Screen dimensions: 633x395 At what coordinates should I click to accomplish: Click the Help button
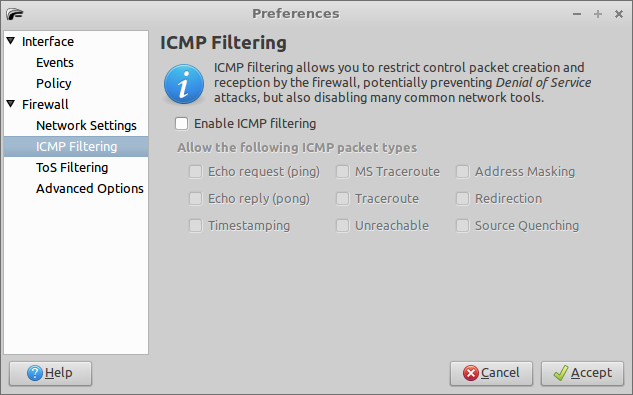50,373
